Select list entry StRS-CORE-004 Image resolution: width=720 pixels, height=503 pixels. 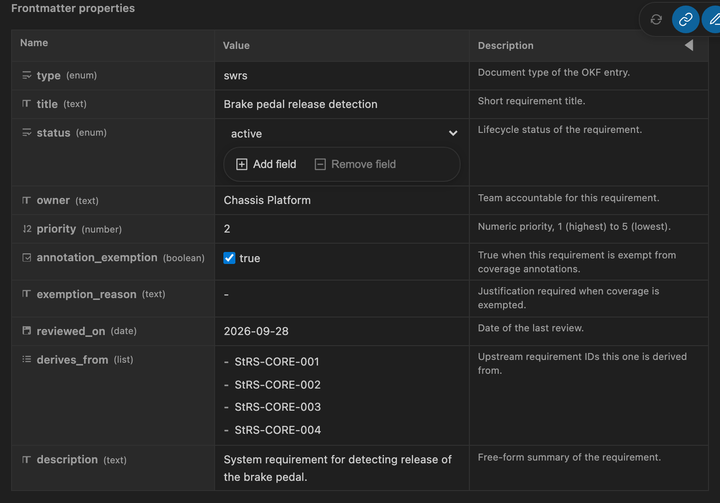point(277,430)
